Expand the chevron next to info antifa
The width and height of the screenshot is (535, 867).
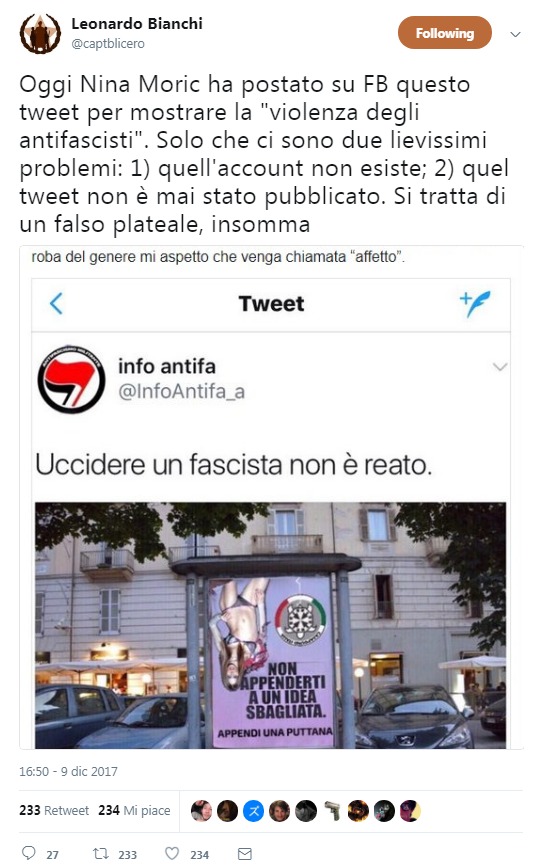click(500, 367)
